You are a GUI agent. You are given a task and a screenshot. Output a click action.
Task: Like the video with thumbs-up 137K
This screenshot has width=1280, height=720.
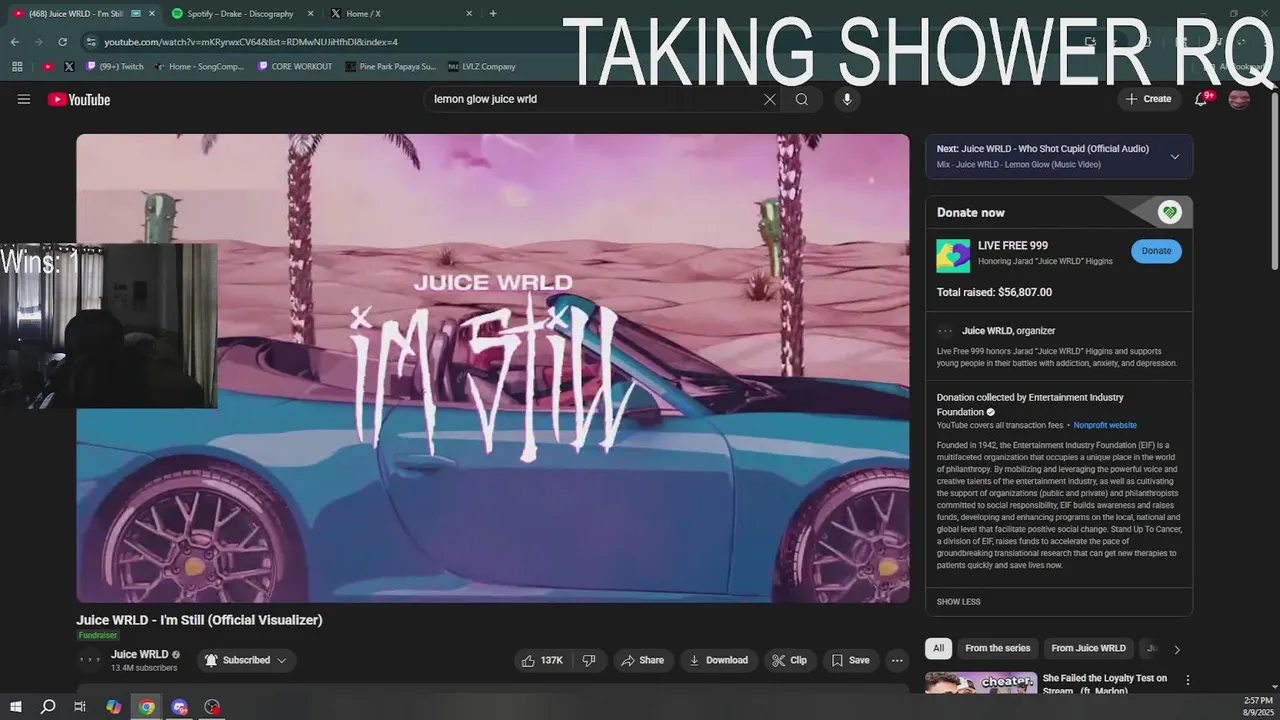pyautogui.click(x=543, y=660)
